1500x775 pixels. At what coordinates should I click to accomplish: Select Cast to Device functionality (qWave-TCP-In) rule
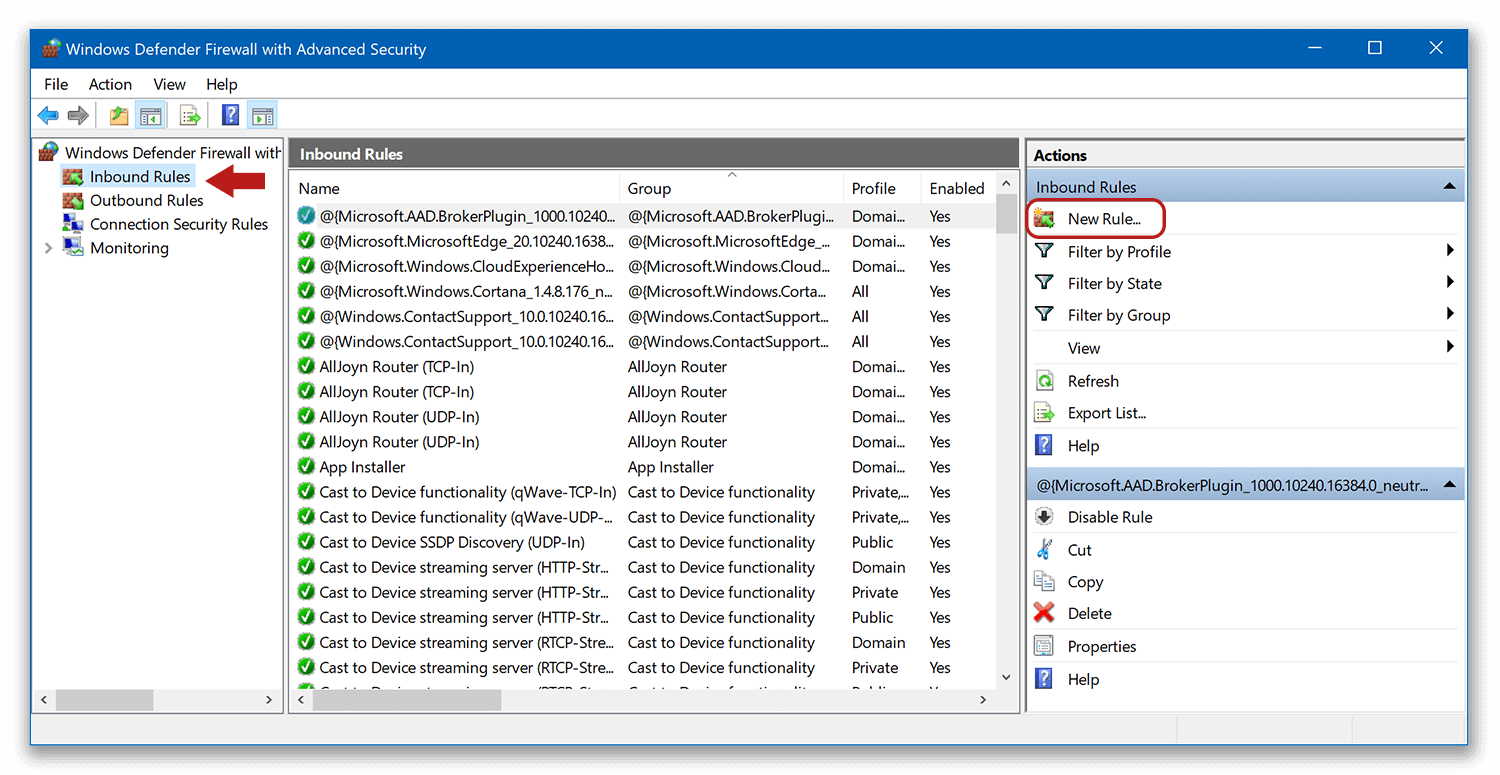click(643, 492)
